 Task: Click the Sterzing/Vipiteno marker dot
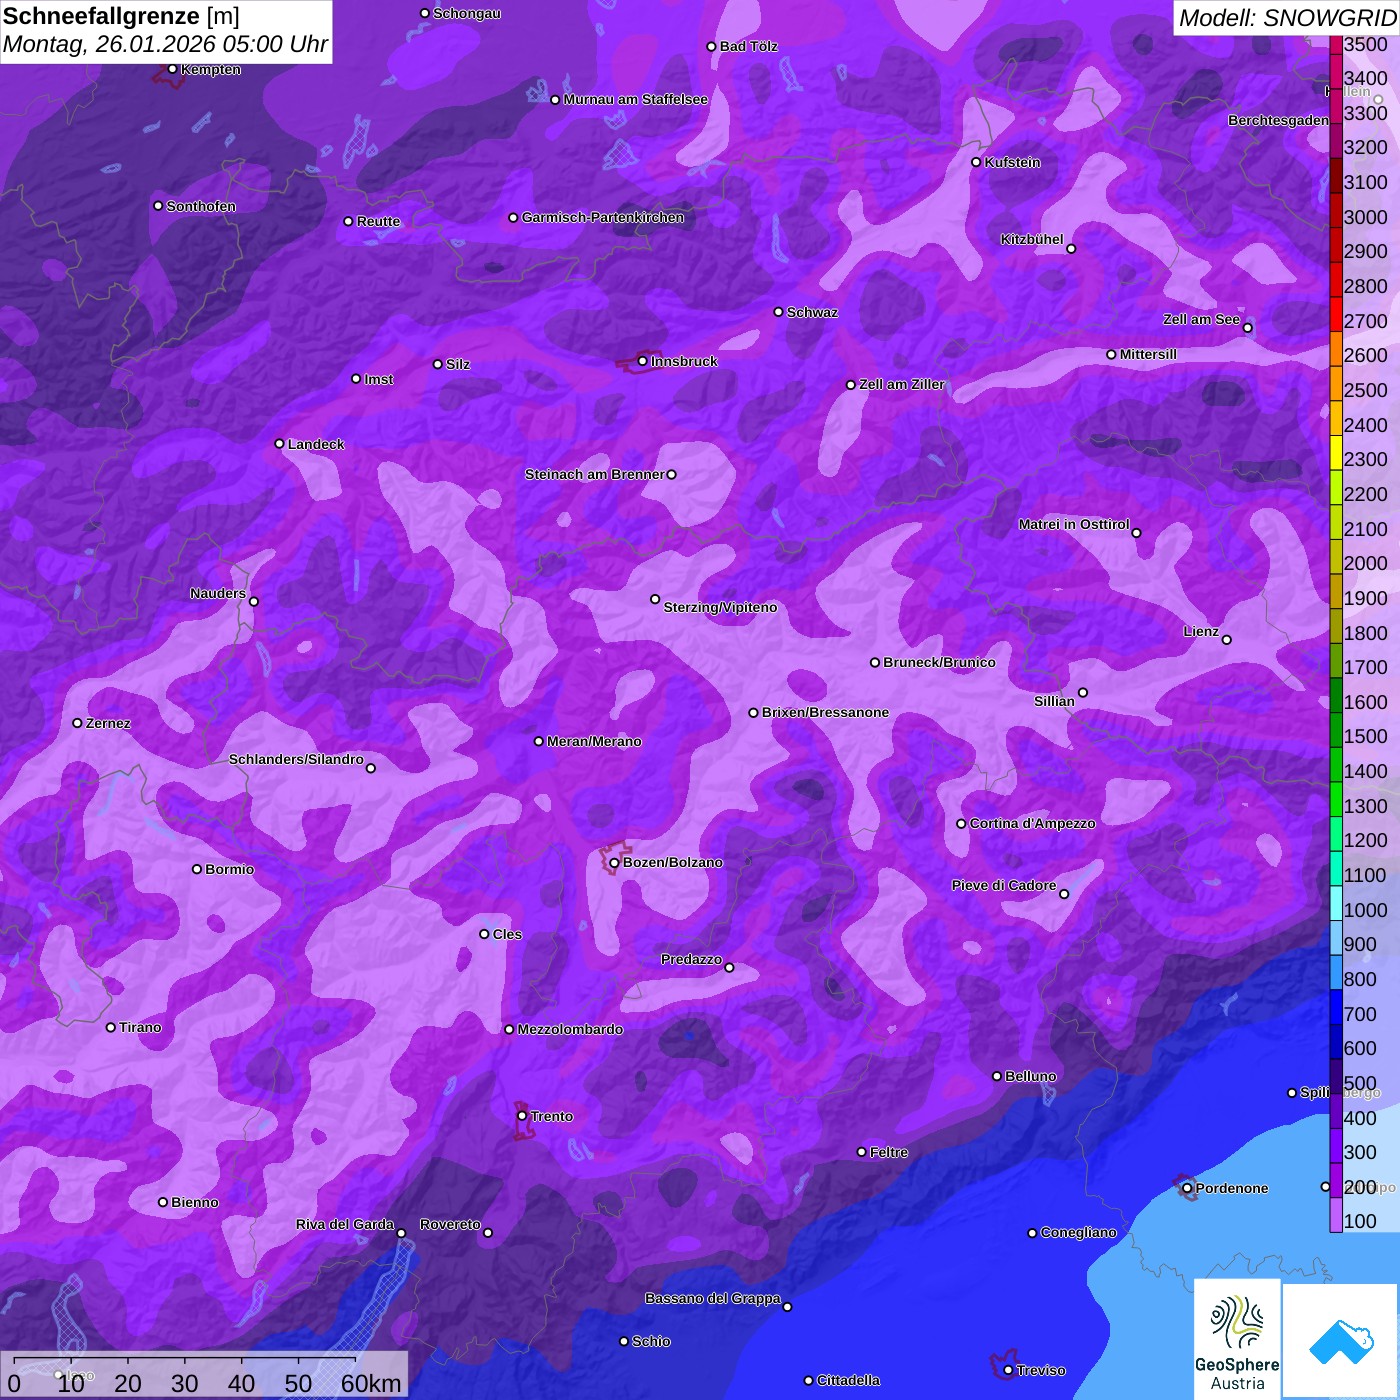pos(655,599)
